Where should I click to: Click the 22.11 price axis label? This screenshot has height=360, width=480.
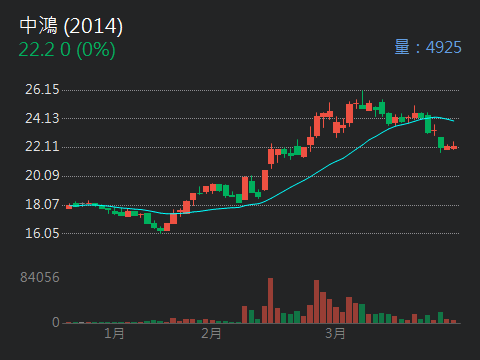(42, 146)
